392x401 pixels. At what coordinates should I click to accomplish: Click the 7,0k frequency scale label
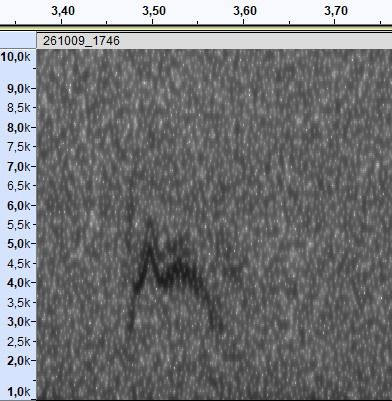point(19,166)
